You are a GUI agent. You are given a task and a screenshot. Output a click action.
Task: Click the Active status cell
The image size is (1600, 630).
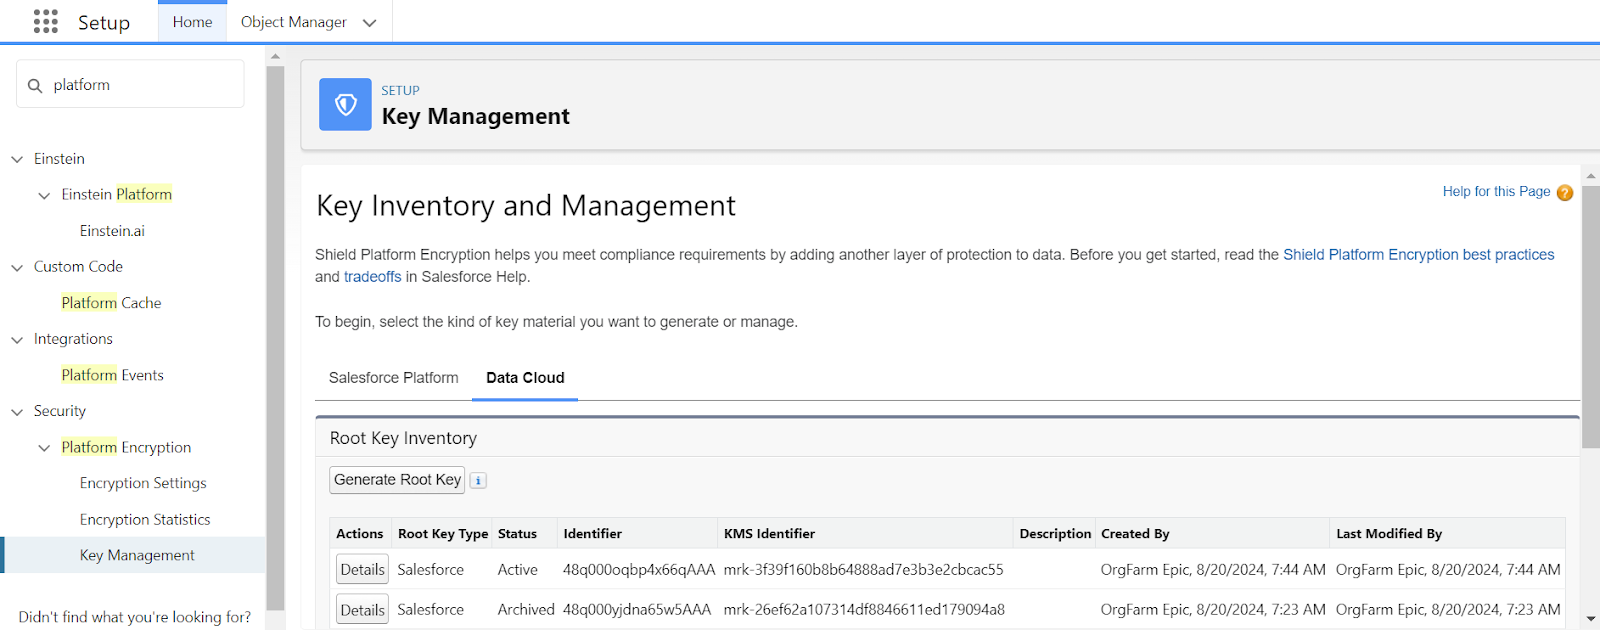coord(518,570)
